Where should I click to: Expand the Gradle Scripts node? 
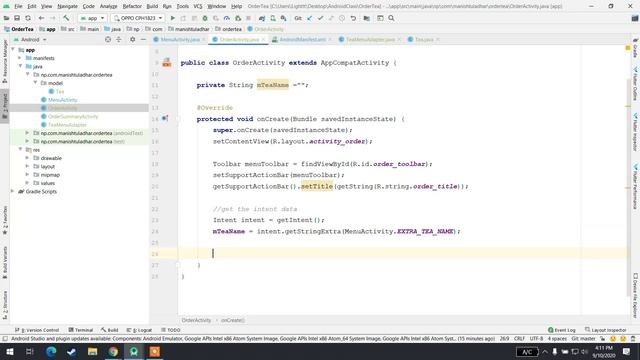(x=13, y=191)
